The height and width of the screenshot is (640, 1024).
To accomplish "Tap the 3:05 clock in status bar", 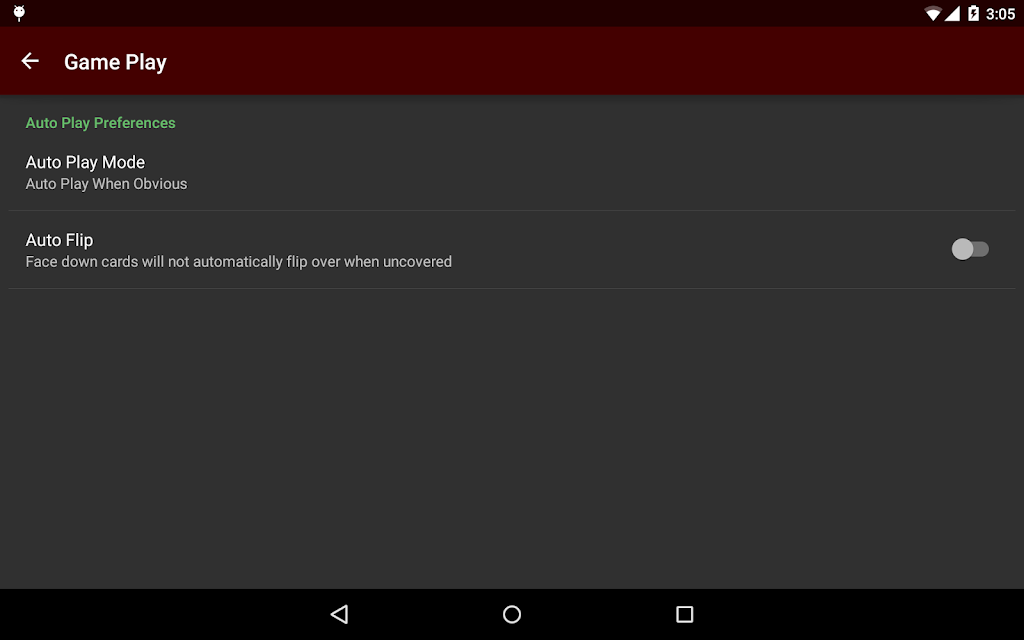I will 1000,14.
